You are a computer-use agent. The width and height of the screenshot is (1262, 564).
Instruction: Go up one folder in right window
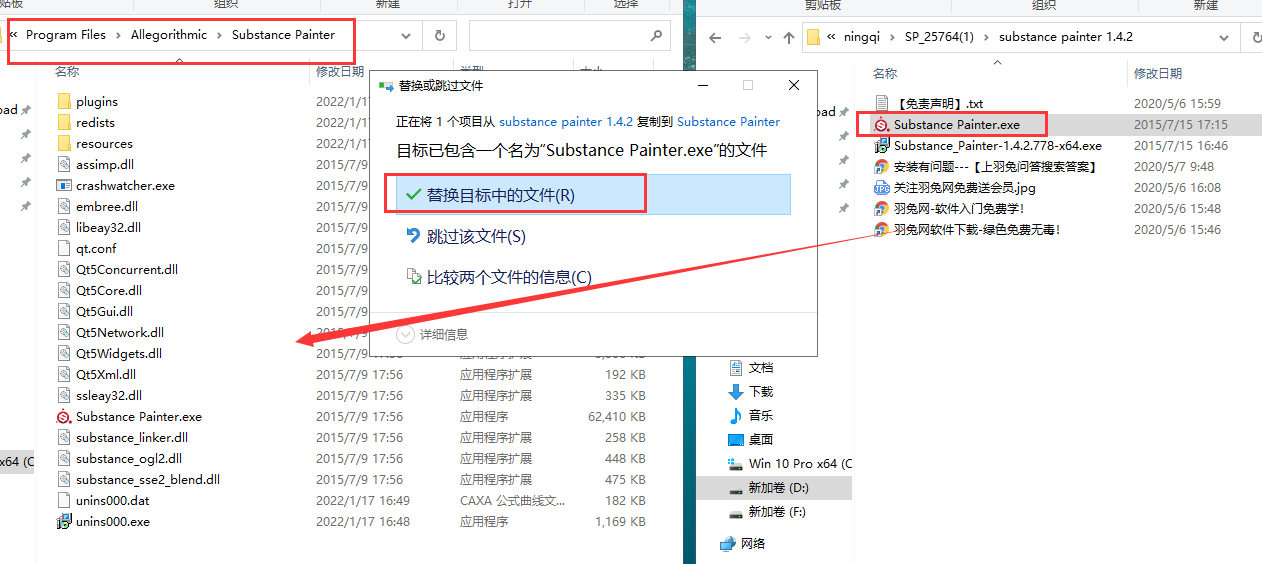(788, 38)
